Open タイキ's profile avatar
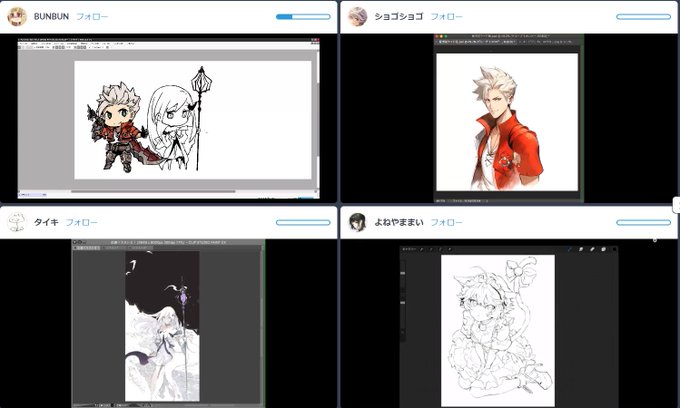Viewport: 680px width, 408px height. (x=17, y=222)
